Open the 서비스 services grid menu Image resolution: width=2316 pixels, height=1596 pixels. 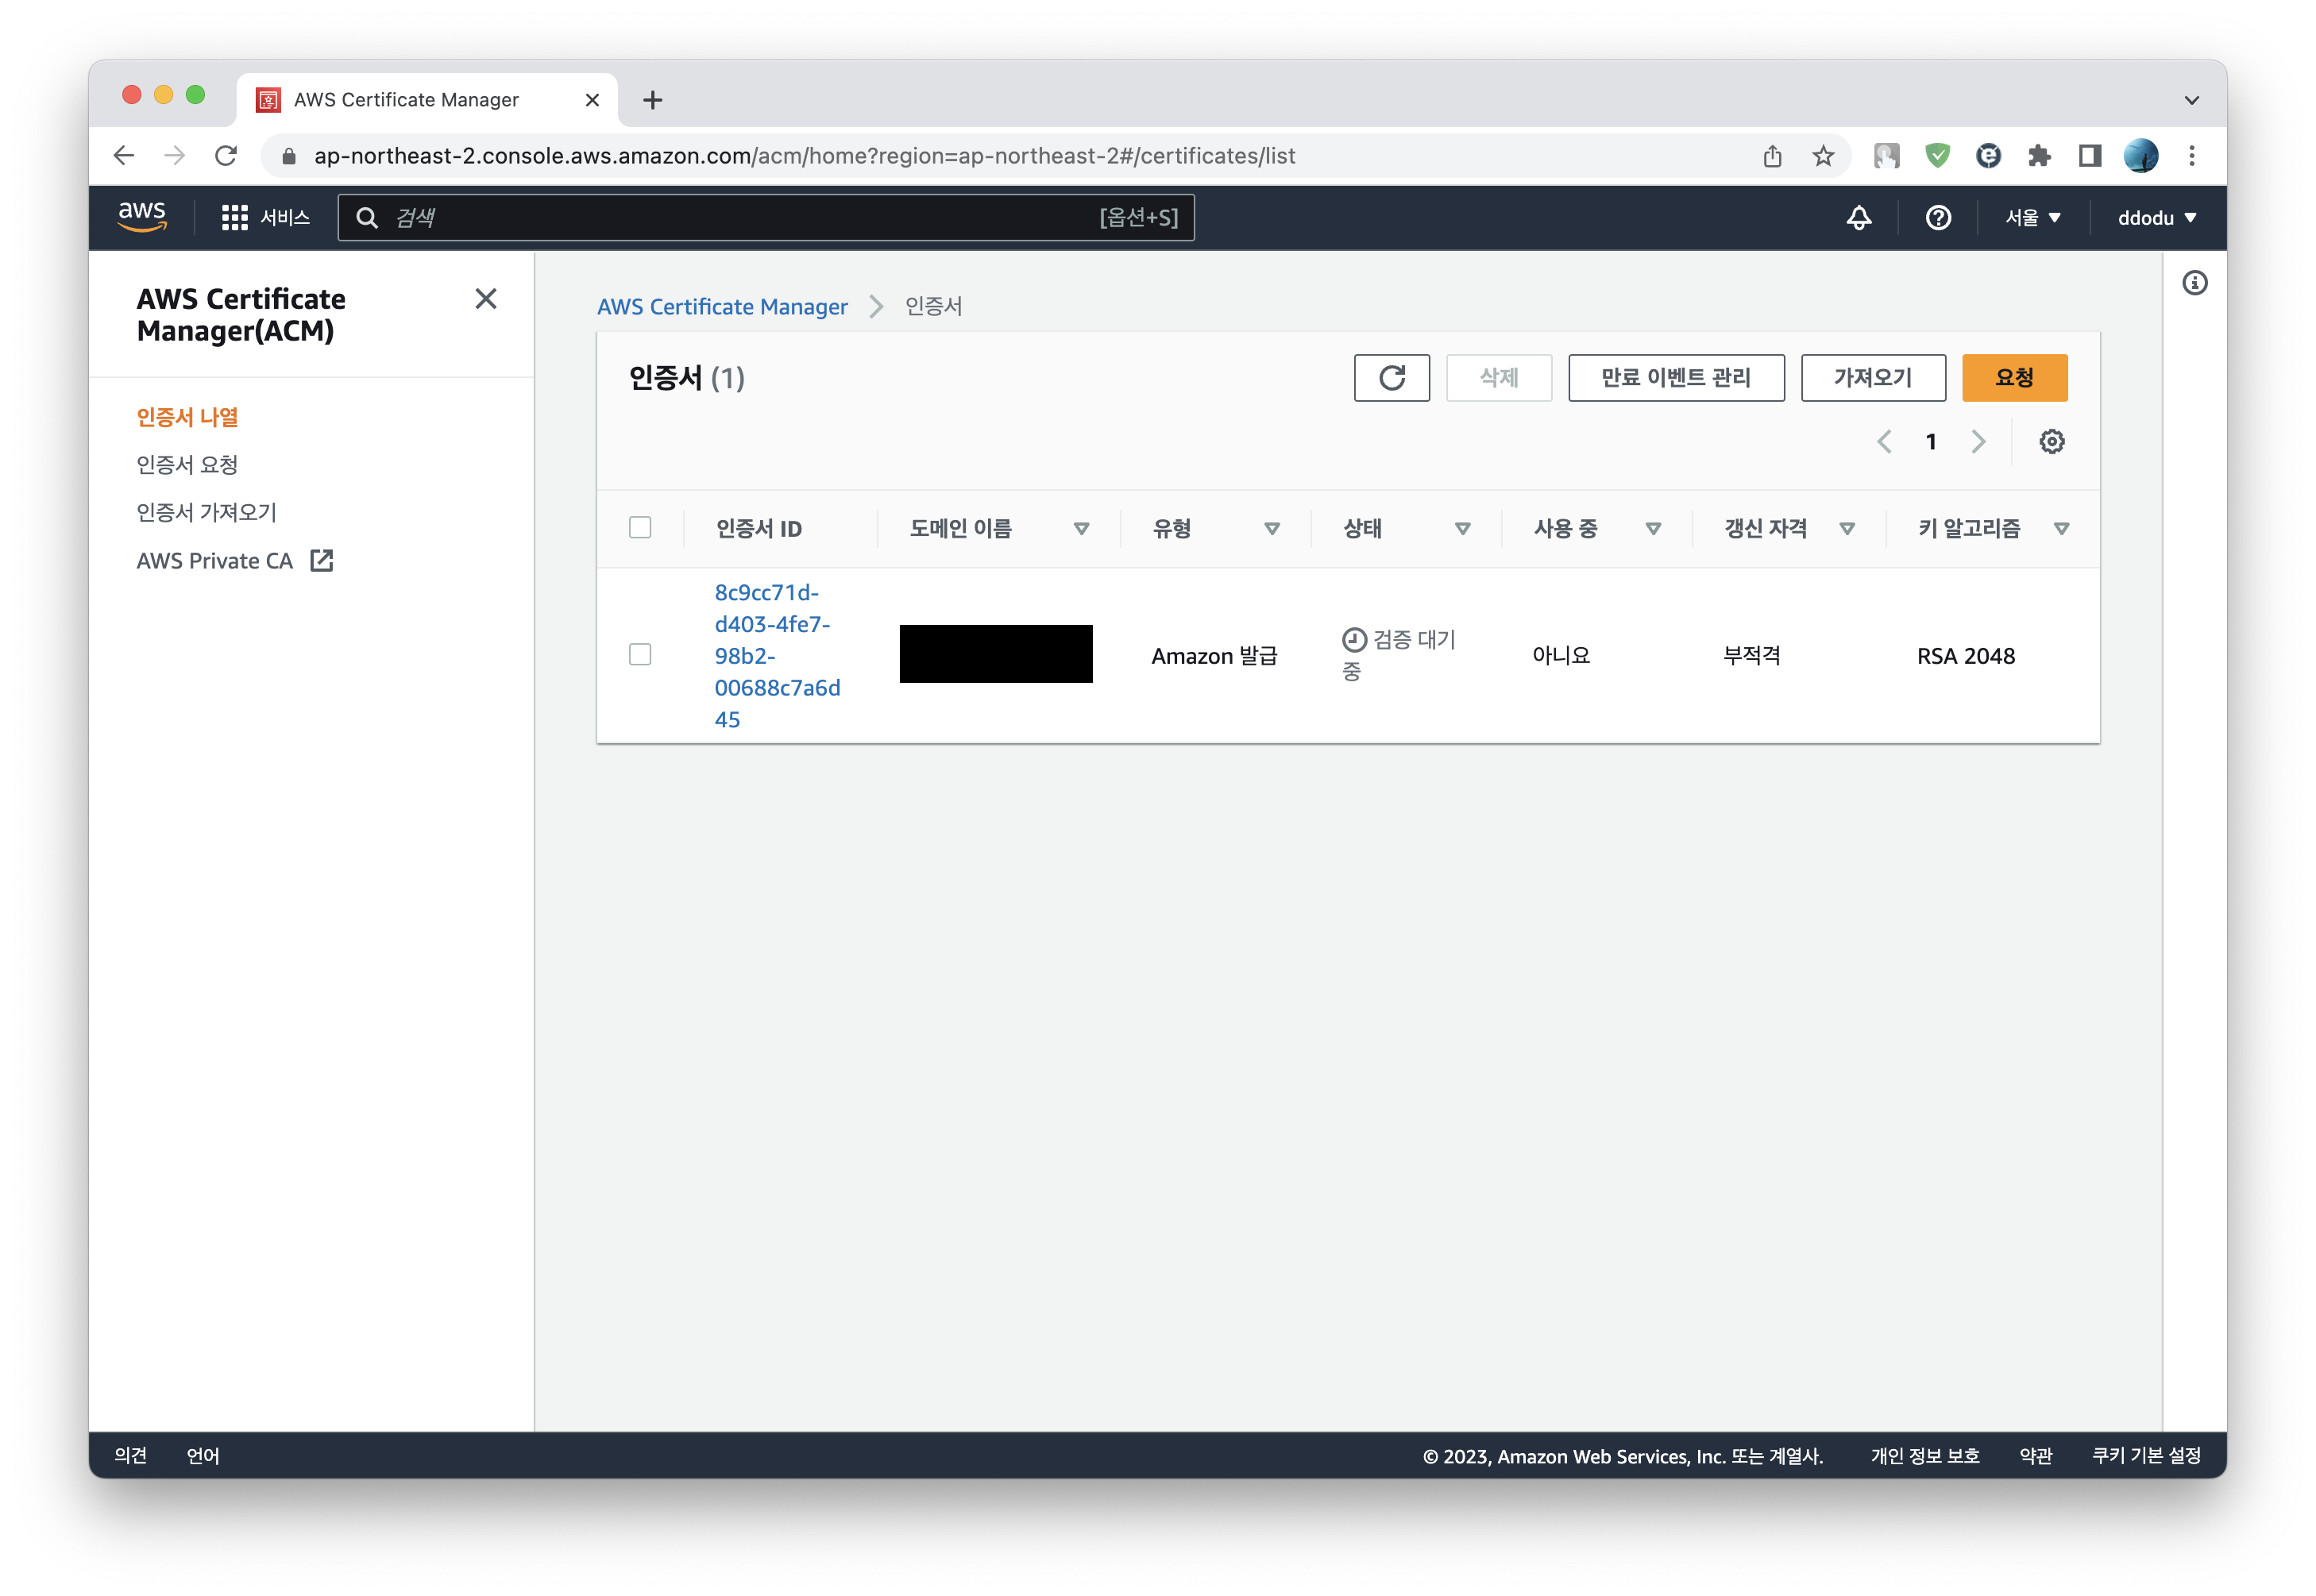[265, 218]
